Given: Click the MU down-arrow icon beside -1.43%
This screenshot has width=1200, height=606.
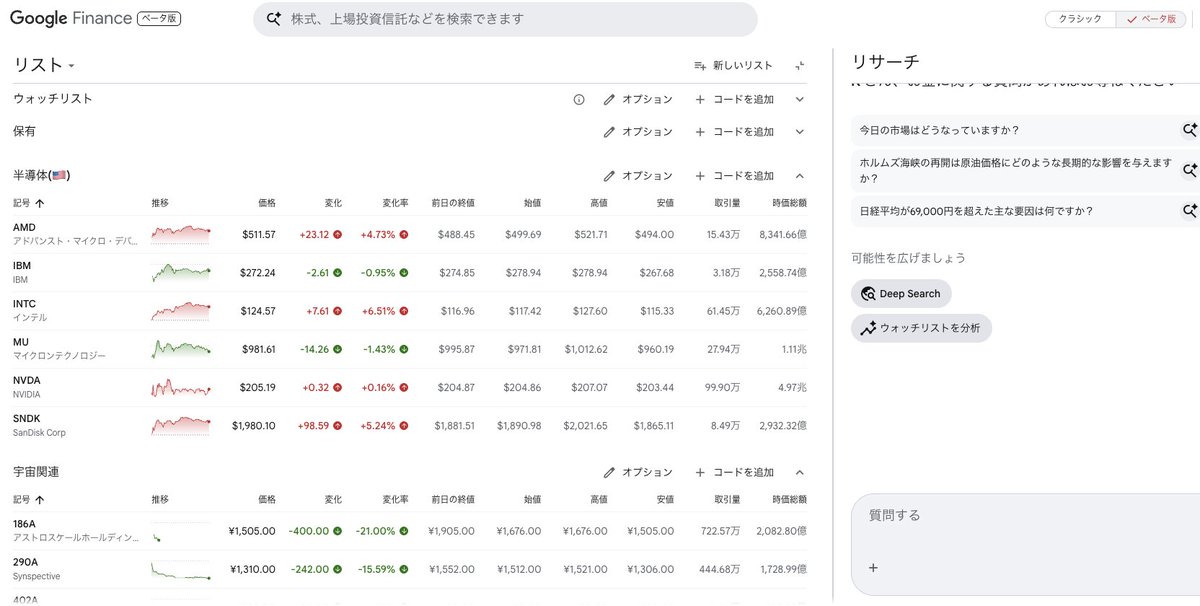Looking at the screenshot, I should point(404,349).
